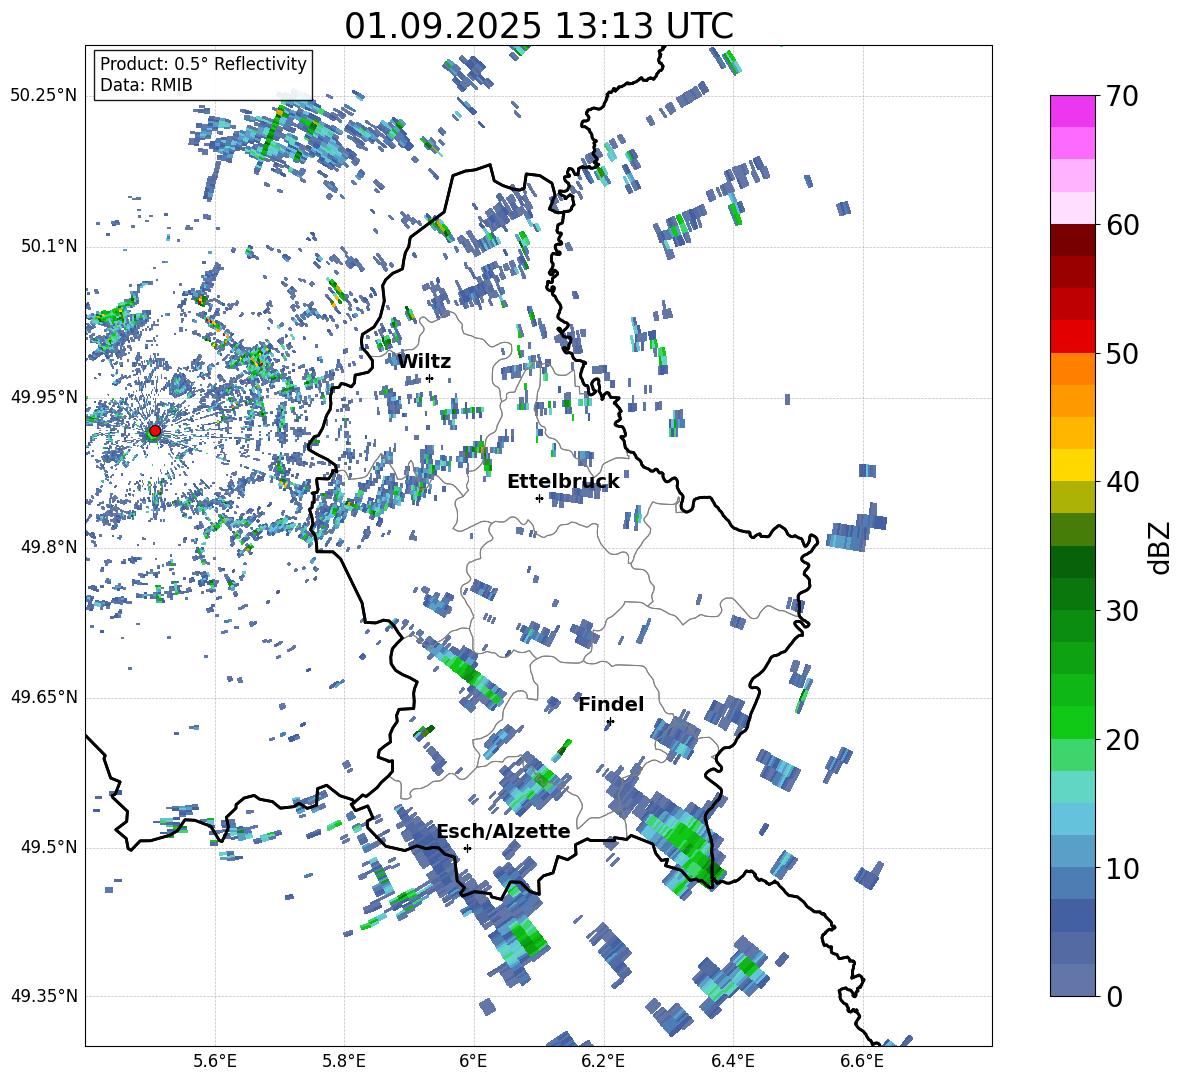Click the Findel city label
This screenshot has height=1081, width=1184.
pyautogui.click(x=611, y=704)
